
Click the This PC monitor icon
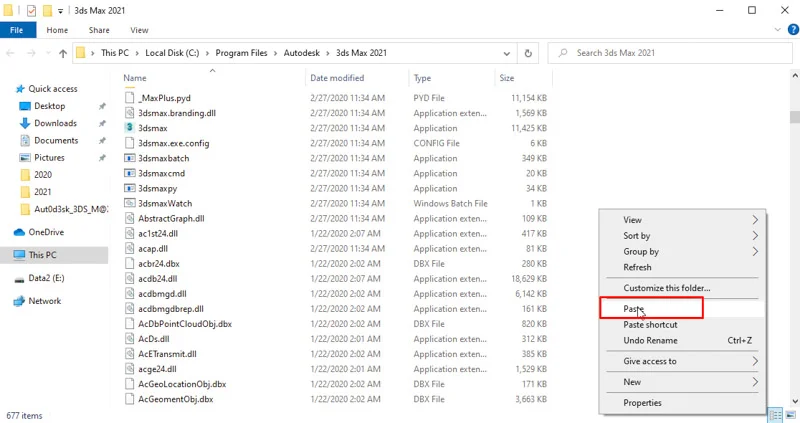point(19,255)
